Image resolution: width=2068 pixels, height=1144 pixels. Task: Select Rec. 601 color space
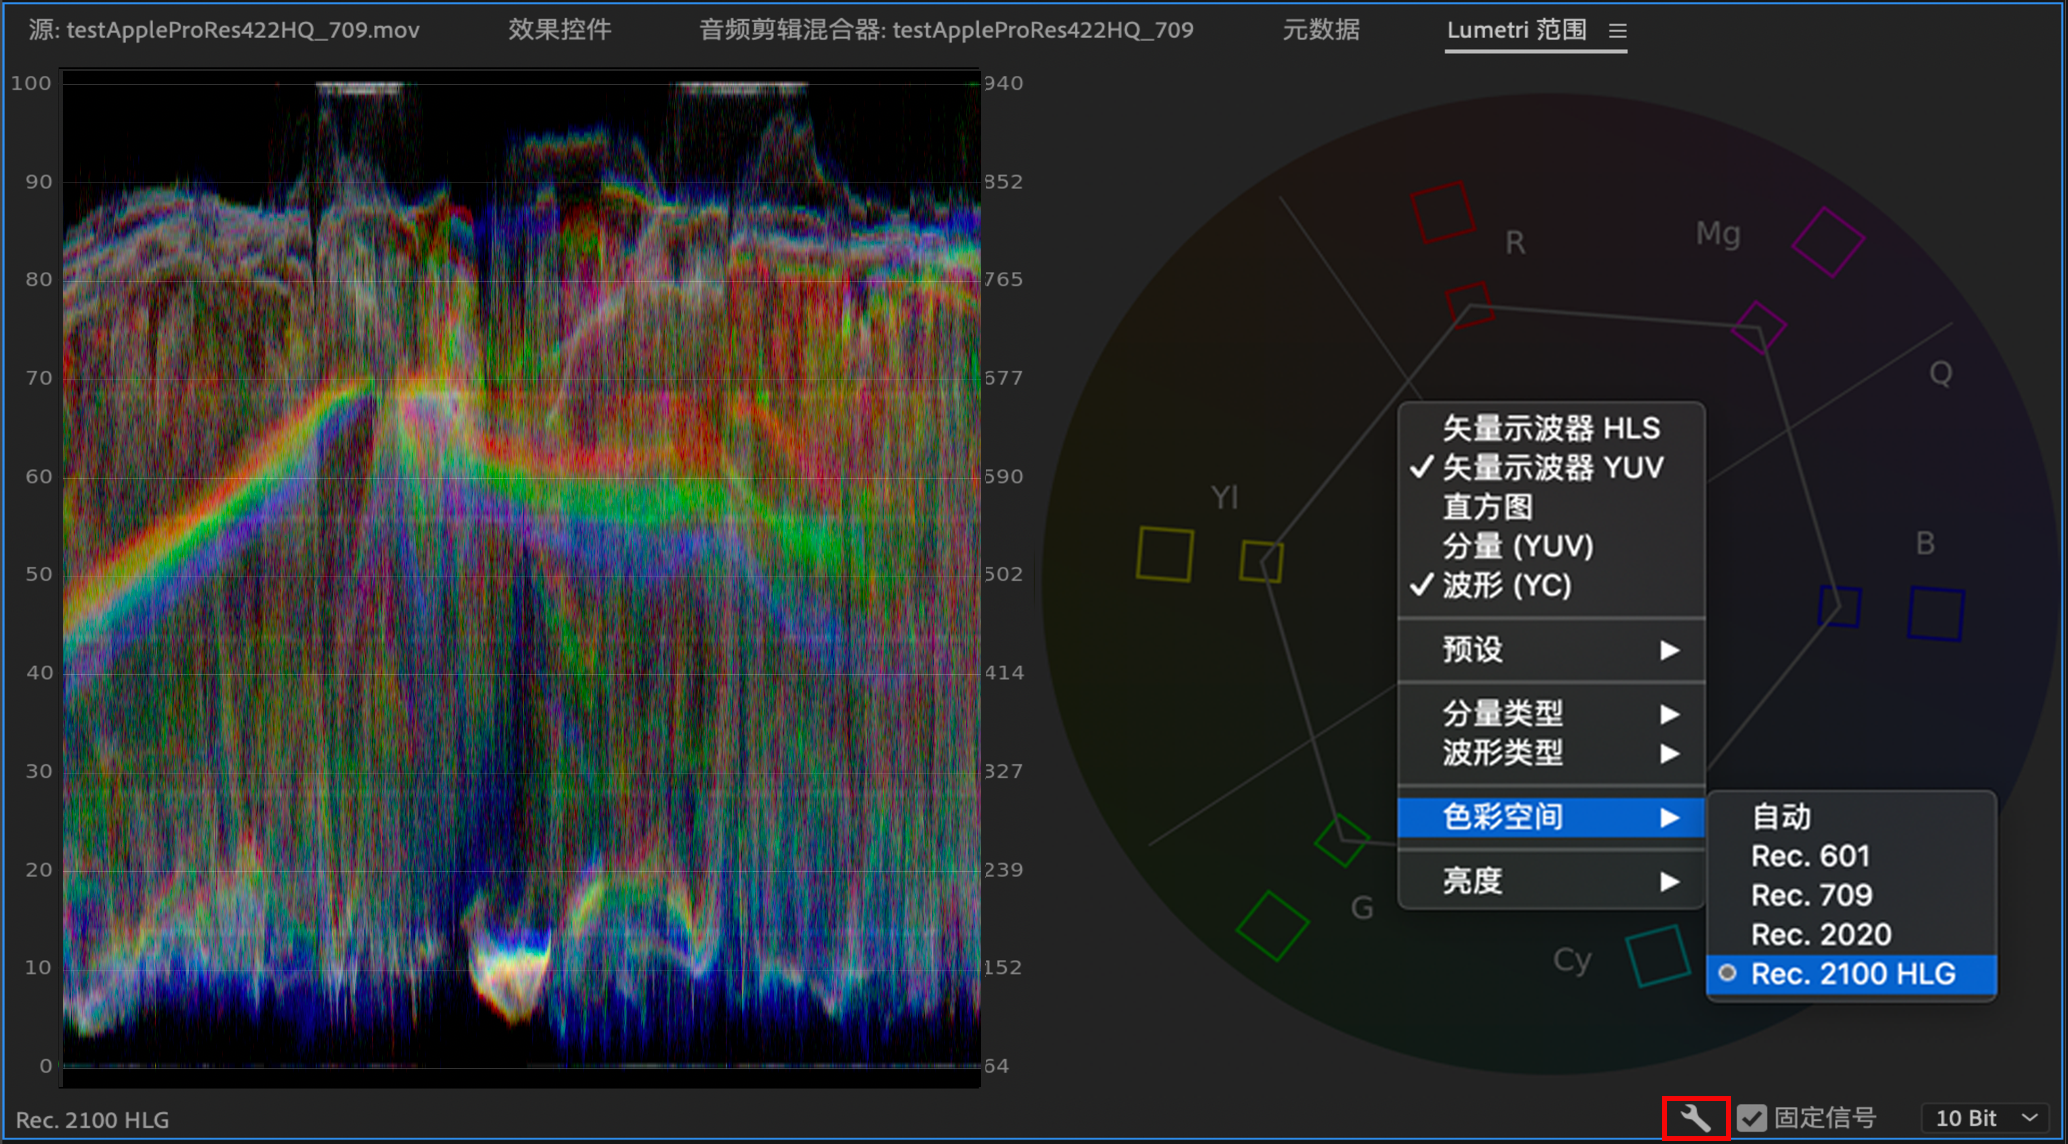(x=1809, y=856)
